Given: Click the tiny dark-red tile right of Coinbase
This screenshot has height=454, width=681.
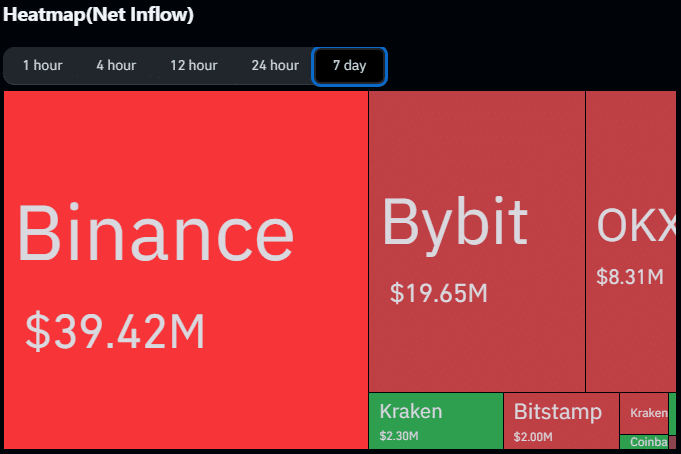Looking at the screenshot, I should pos(673,442).
